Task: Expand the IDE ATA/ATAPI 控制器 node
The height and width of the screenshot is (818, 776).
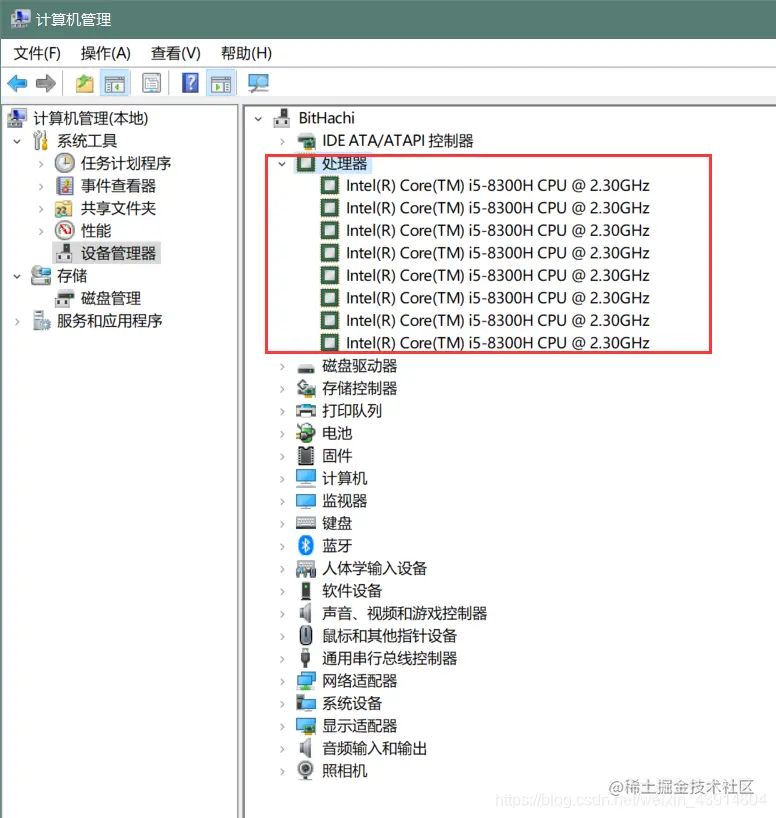Action: point(282,141)
